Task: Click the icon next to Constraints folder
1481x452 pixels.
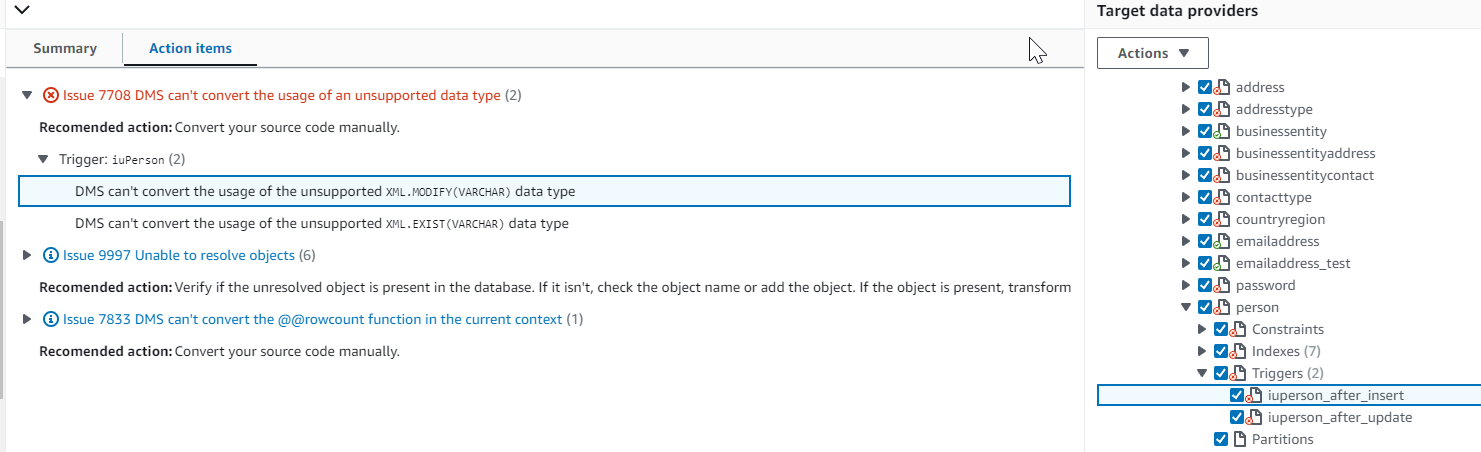Action: click(1238, 329)
